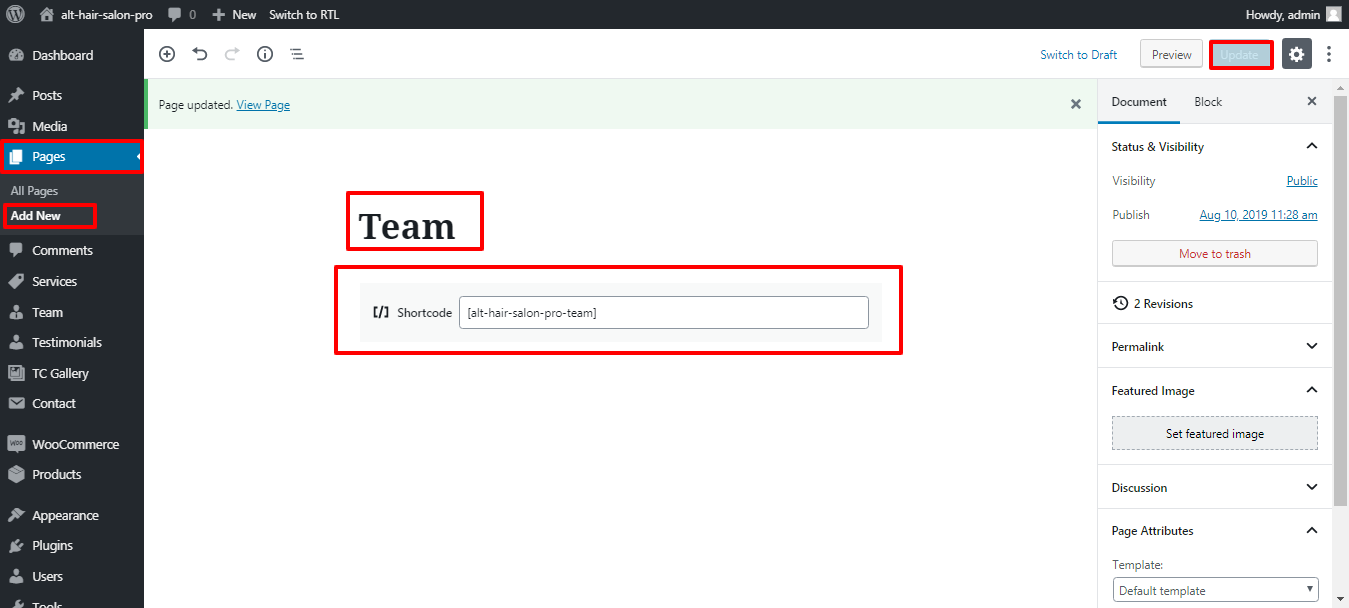This screenshot has width=1349, height=608.
Task: Open the Block navigation list icon
Action: (x=297, y=54)
